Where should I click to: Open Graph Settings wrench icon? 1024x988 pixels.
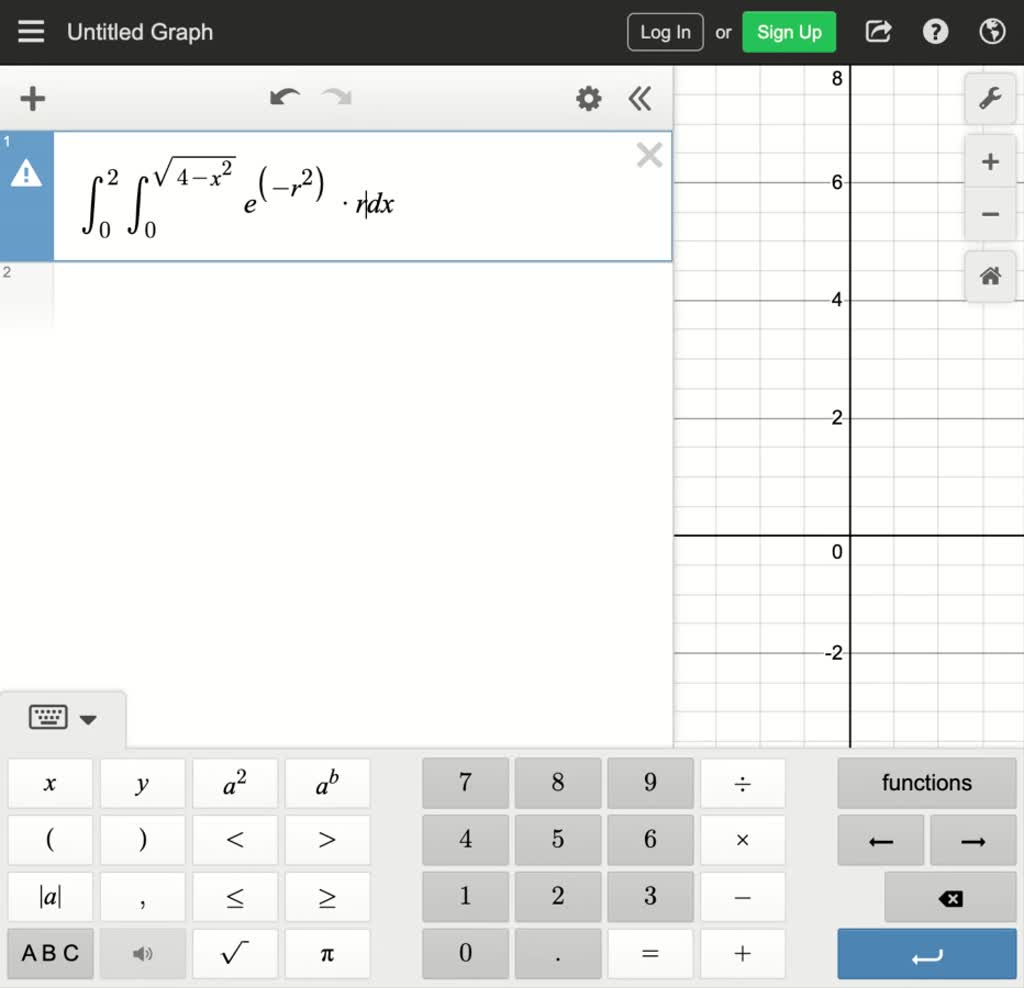(990, 99)
